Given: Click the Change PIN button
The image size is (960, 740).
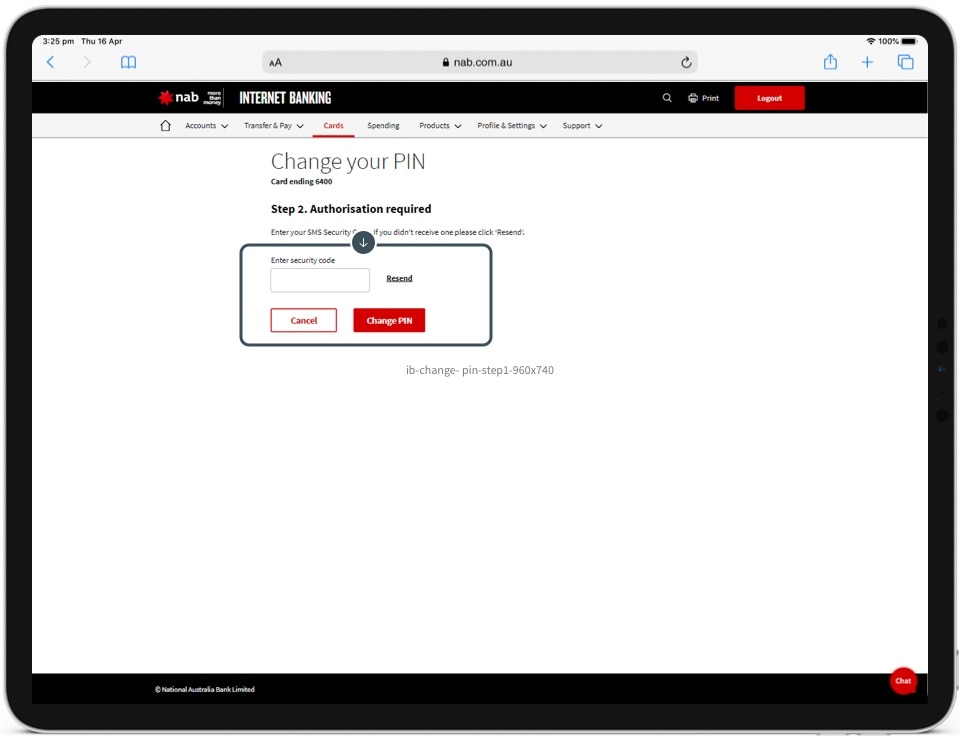Looking at the screenshot, I should (388, 320).
